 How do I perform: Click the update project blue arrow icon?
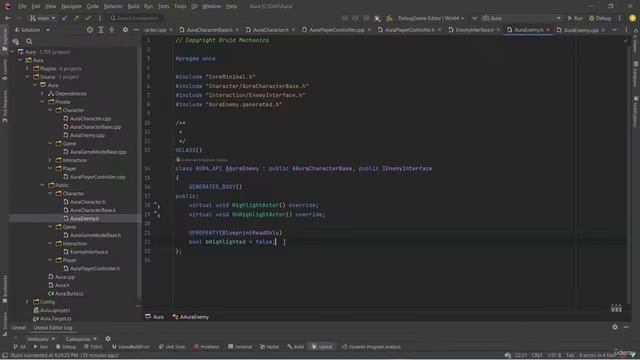tap(64, 18)
